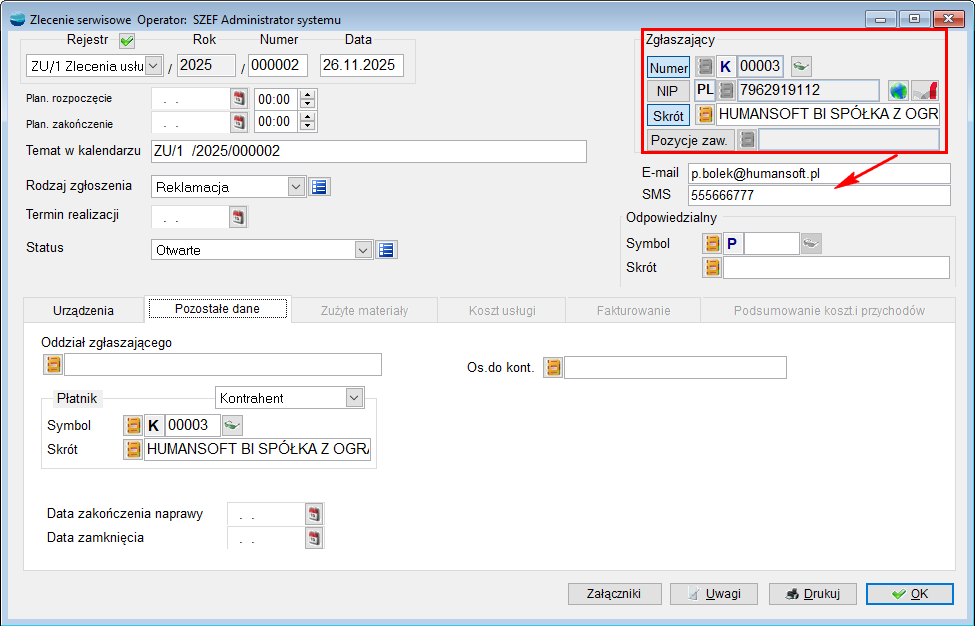Click calendar icon next to Plan. rozpoczęcie
The width and height of the screenshot is (975, 626).
click(239, 99)
